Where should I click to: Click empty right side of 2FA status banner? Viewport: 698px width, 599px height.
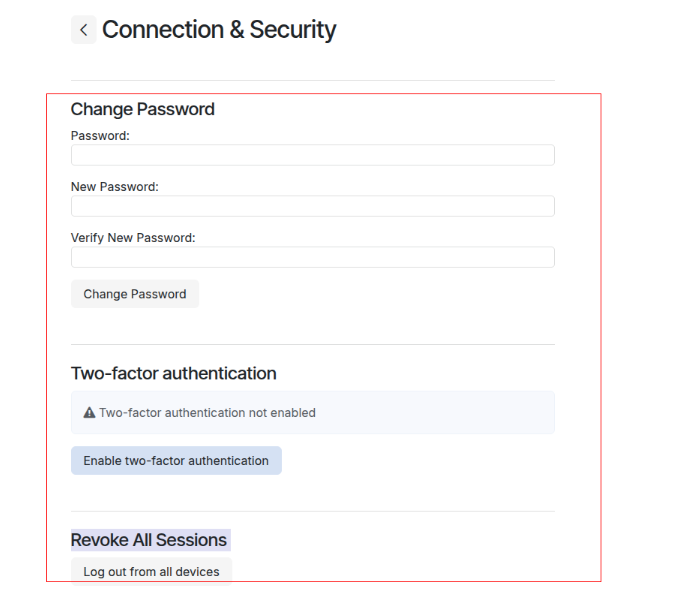(x=450, y=412)
